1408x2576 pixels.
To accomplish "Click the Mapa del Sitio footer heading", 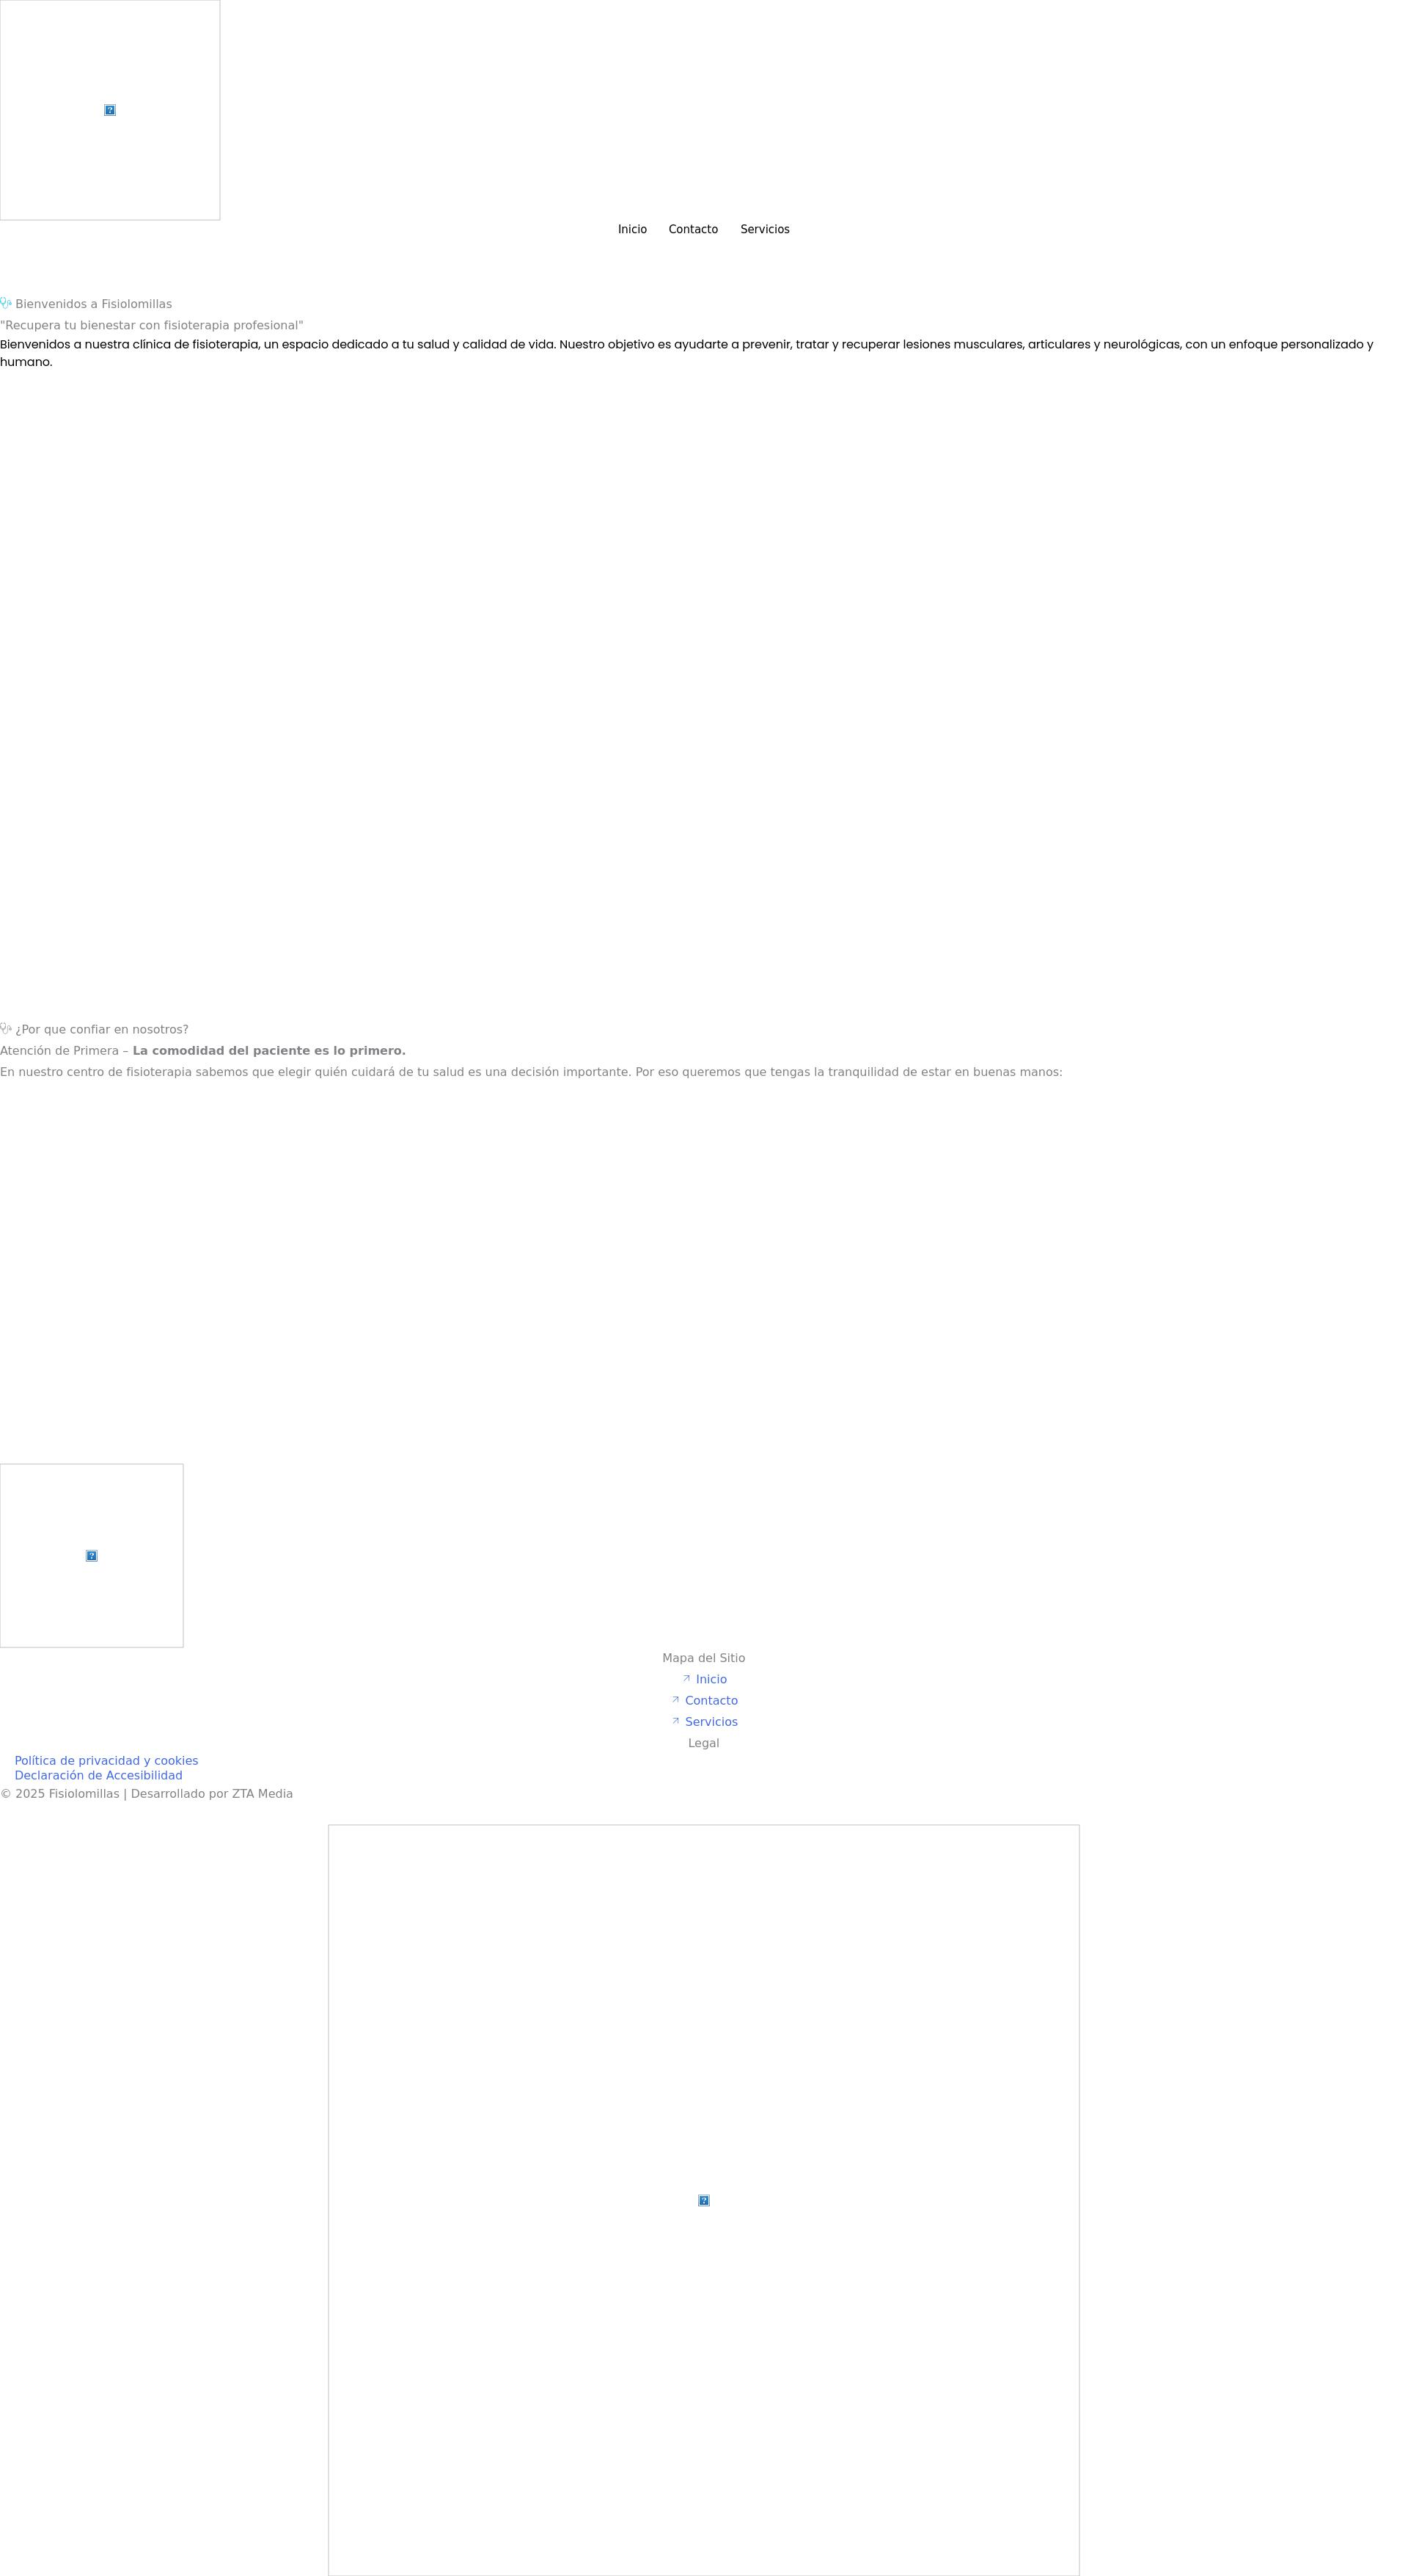I will [703, 1657].
